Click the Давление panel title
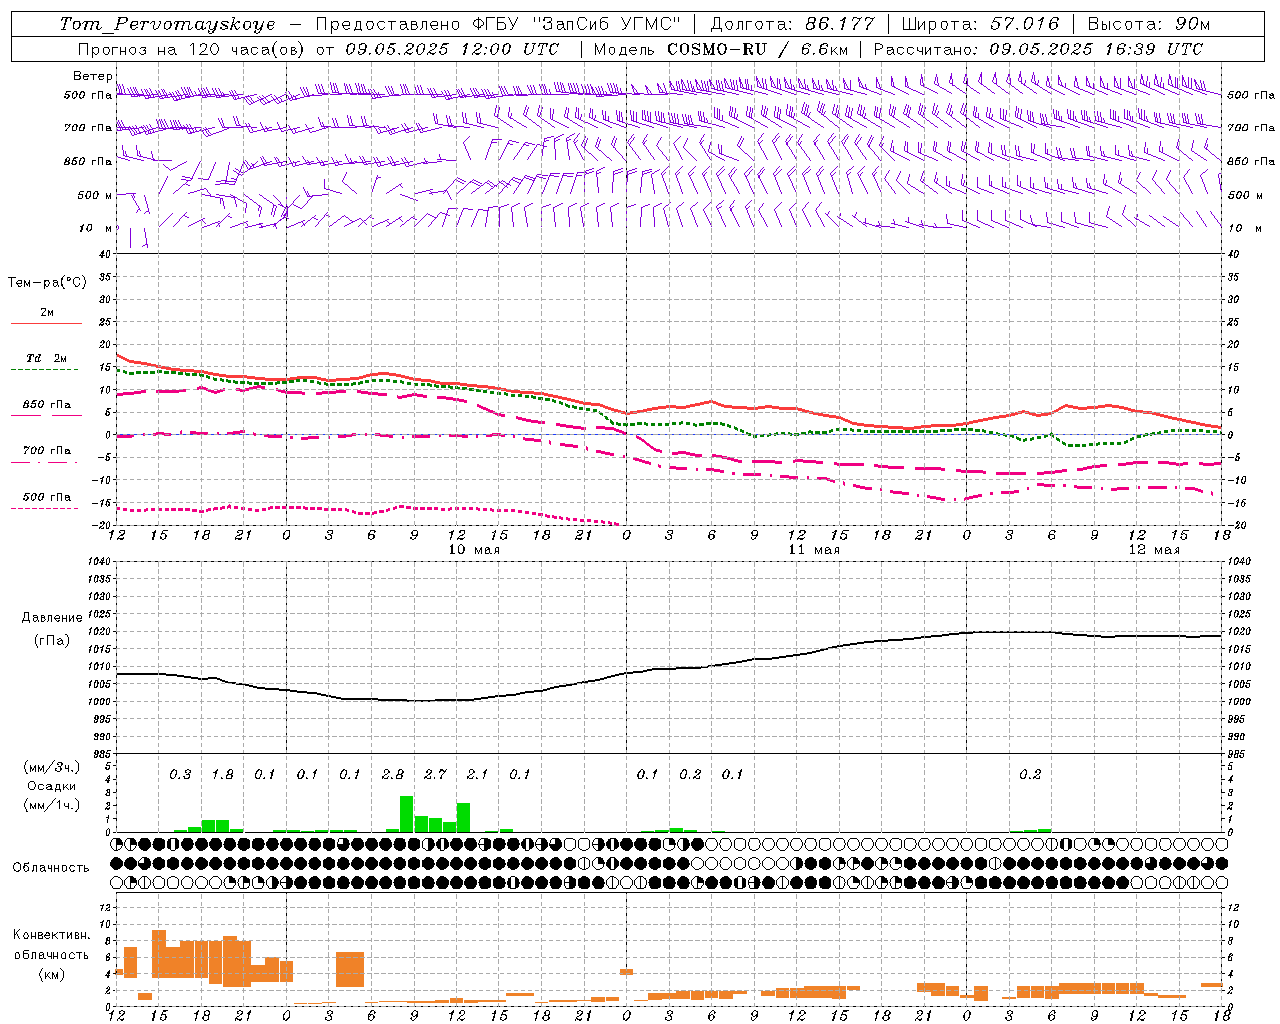This screenshot has height=1024, width=1280. coord(52,618)
